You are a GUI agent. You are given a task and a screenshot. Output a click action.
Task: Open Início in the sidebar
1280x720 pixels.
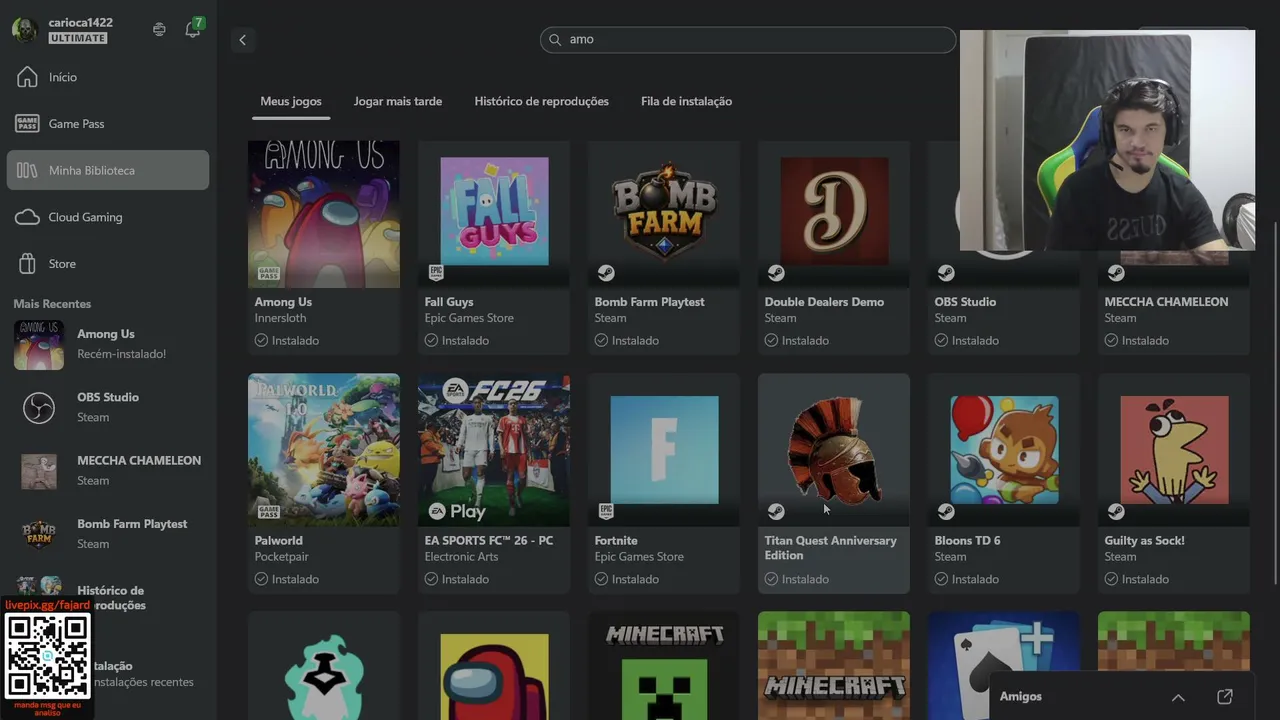click(x=108, y=77)
